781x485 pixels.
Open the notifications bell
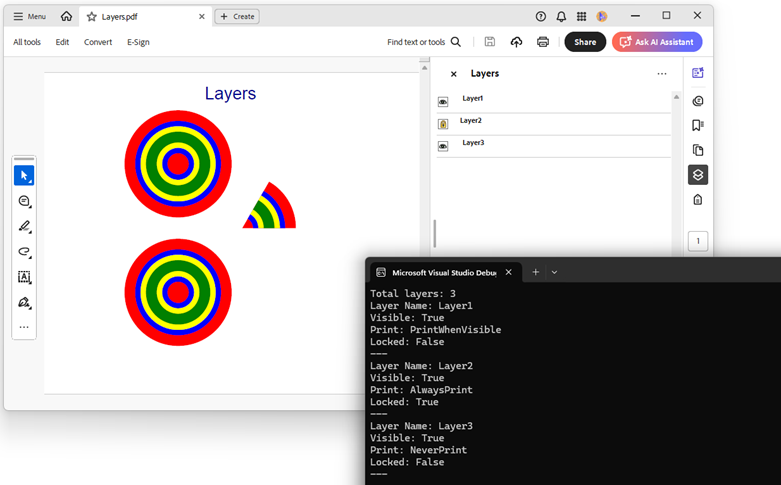point(561,16)
